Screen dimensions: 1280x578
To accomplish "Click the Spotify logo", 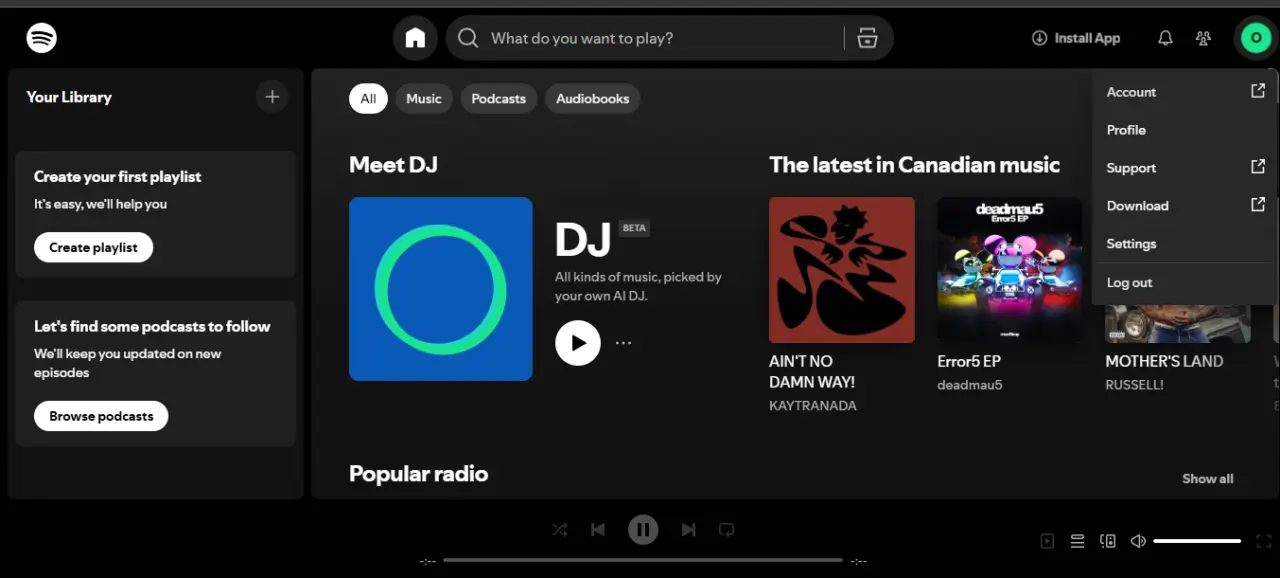I will point(41,38).
